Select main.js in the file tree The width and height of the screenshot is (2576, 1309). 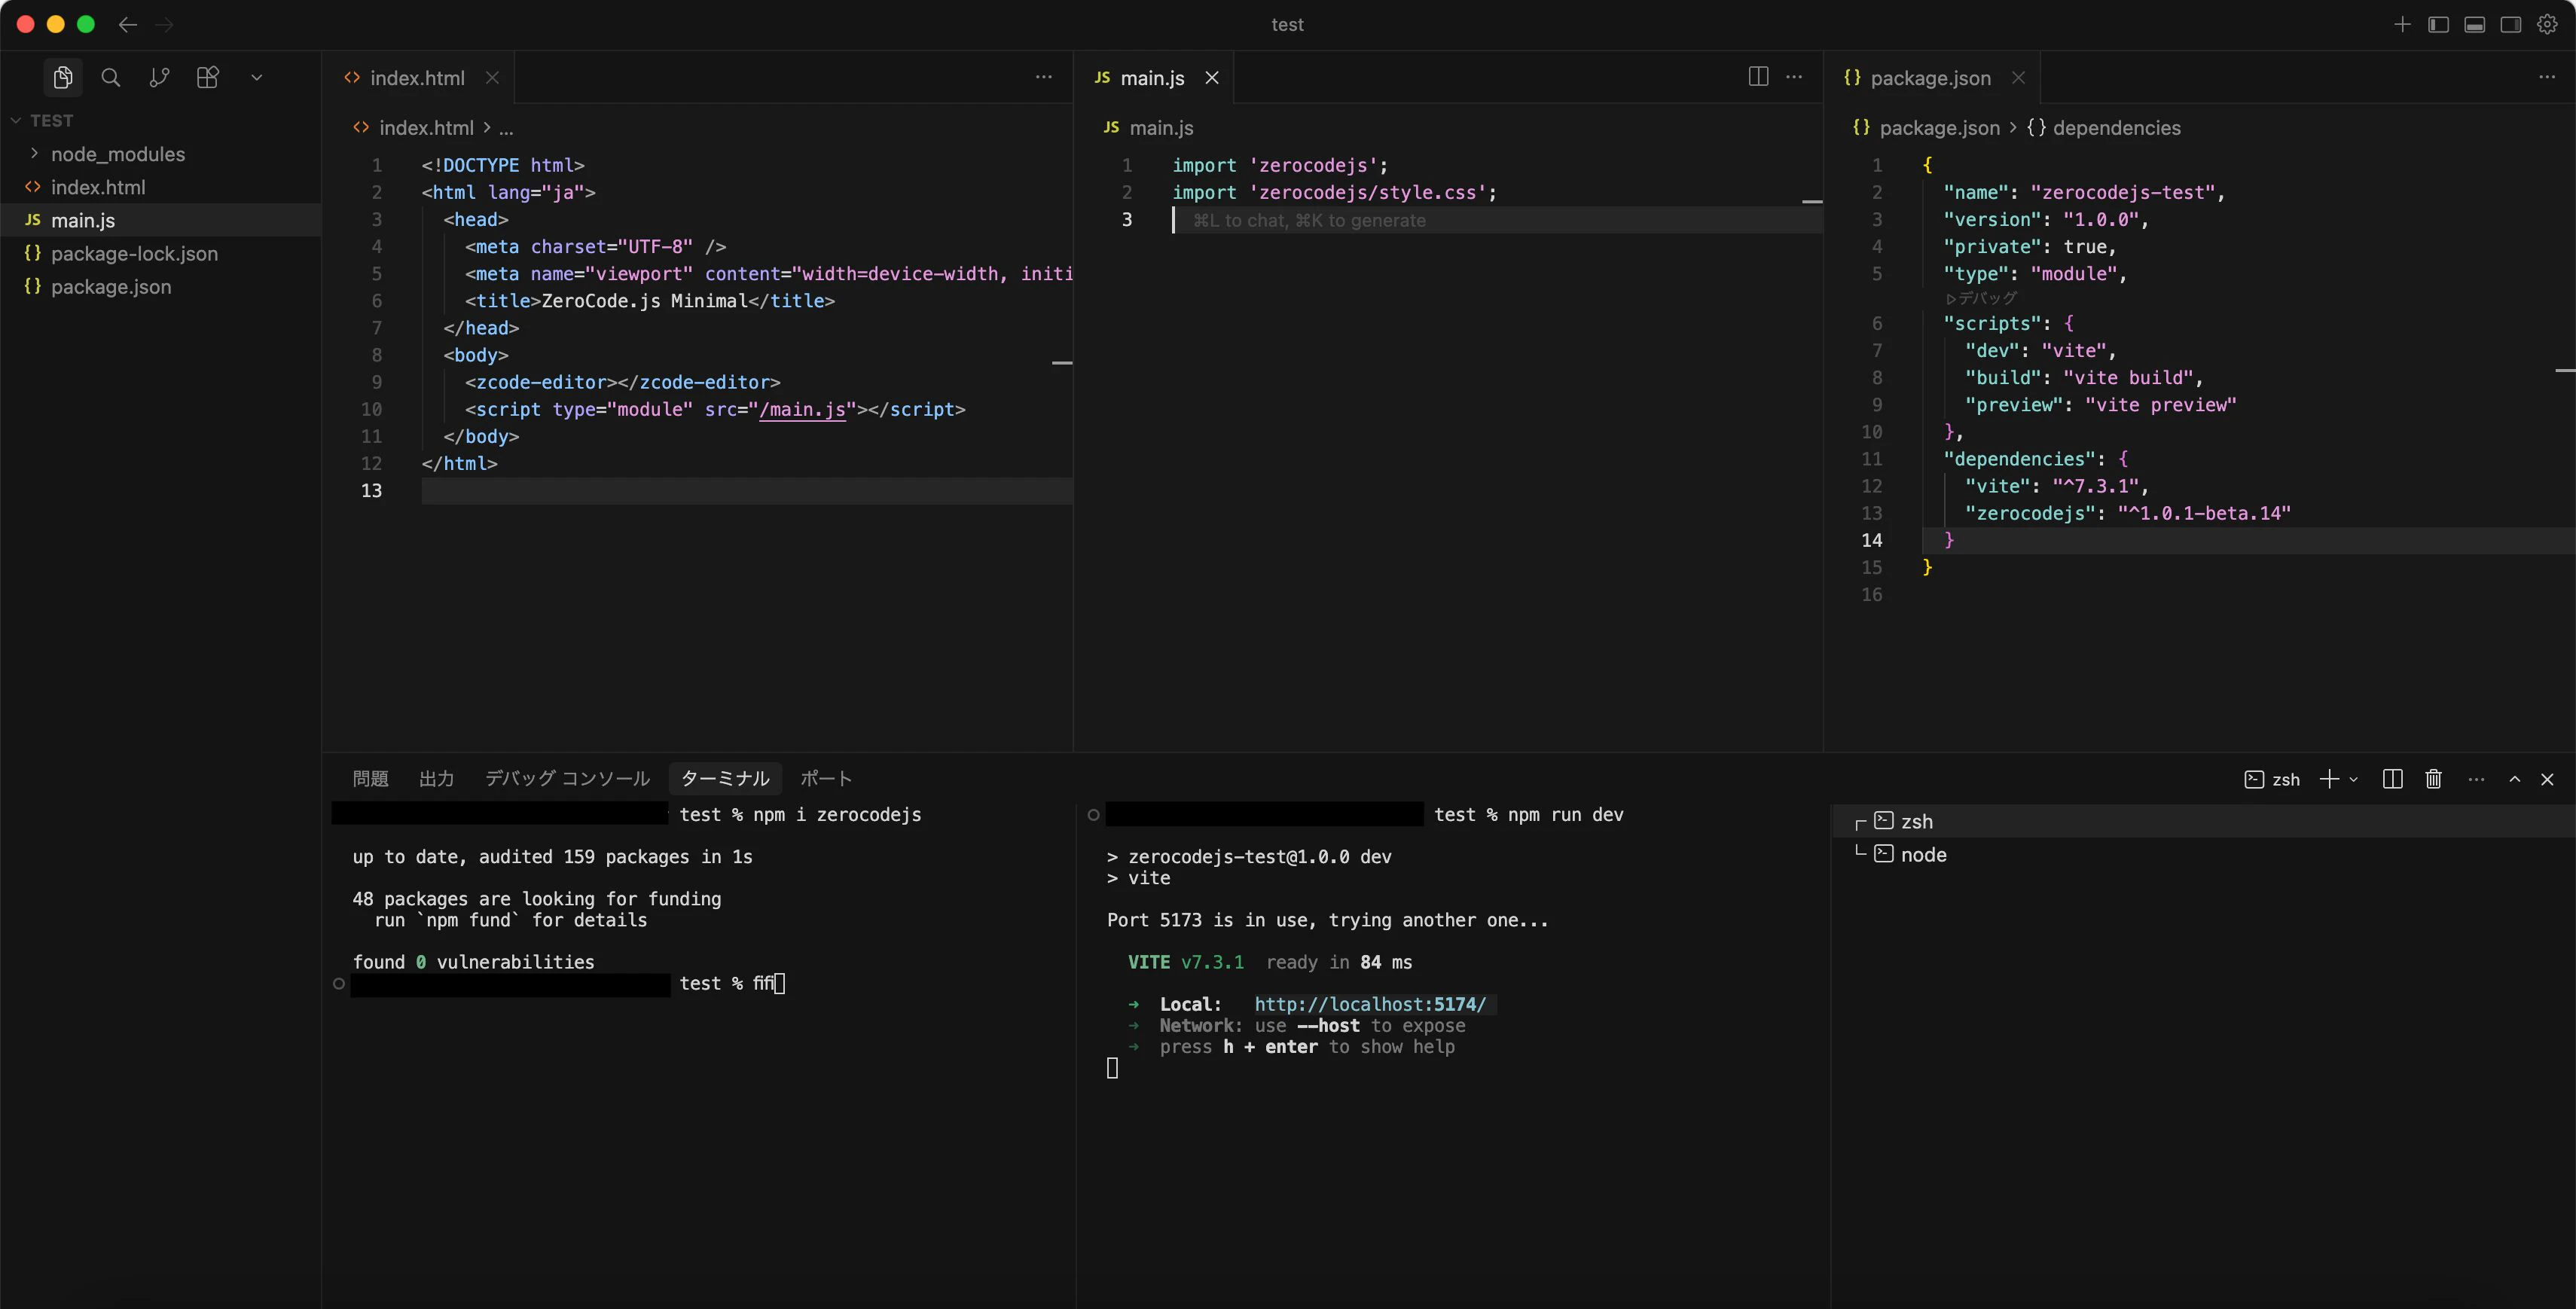tap(160, 220)
